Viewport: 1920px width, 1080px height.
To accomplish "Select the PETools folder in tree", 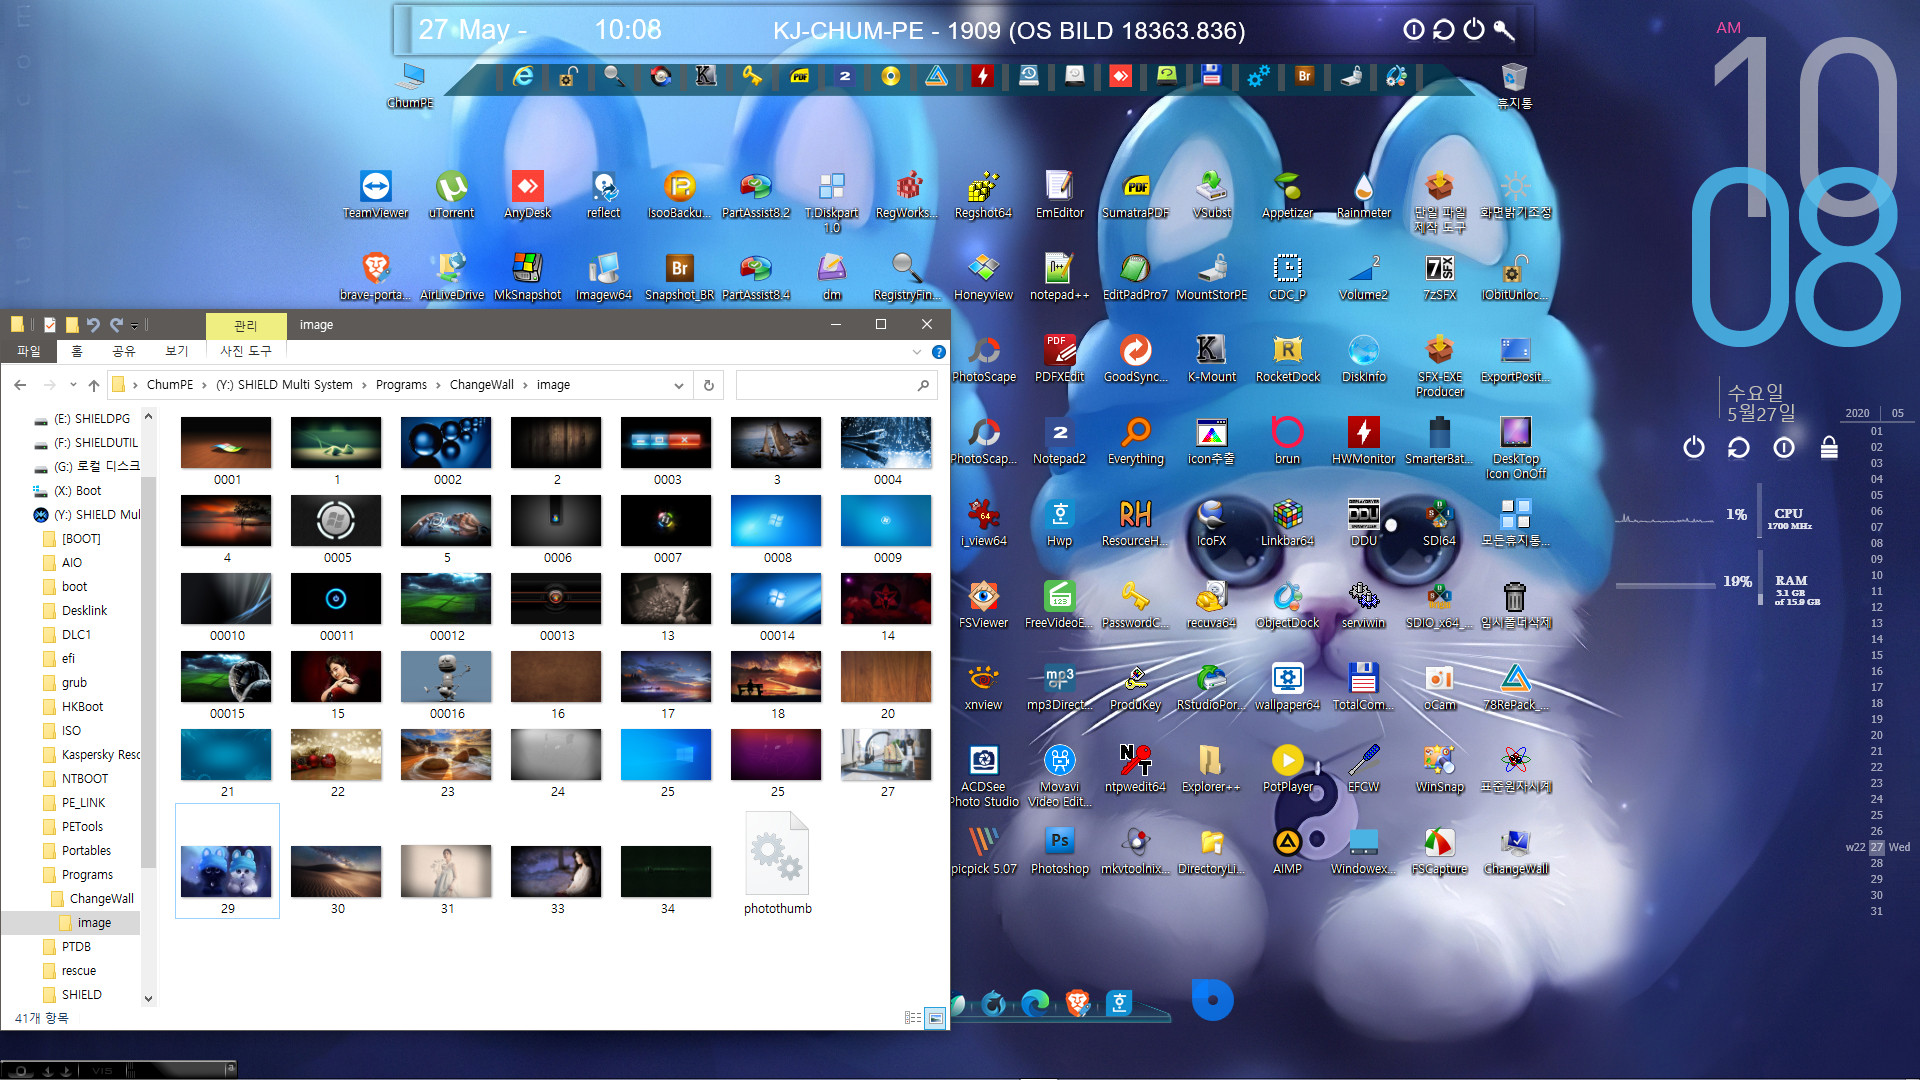I will click(x=82, y=827).
